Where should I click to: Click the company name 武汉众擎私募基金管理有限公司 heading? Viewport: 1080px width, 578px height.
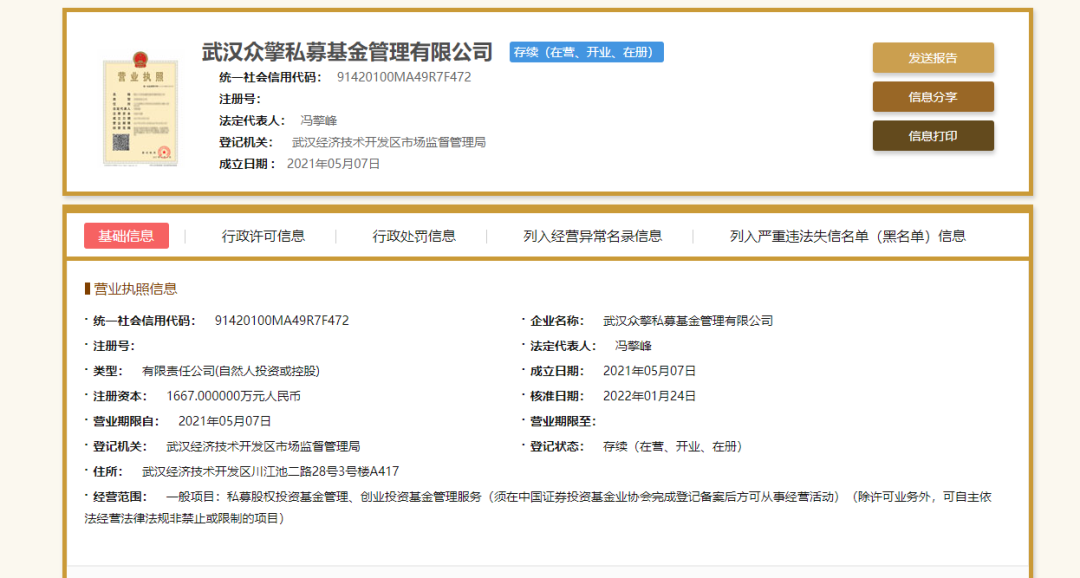click(x=345, y=50)
